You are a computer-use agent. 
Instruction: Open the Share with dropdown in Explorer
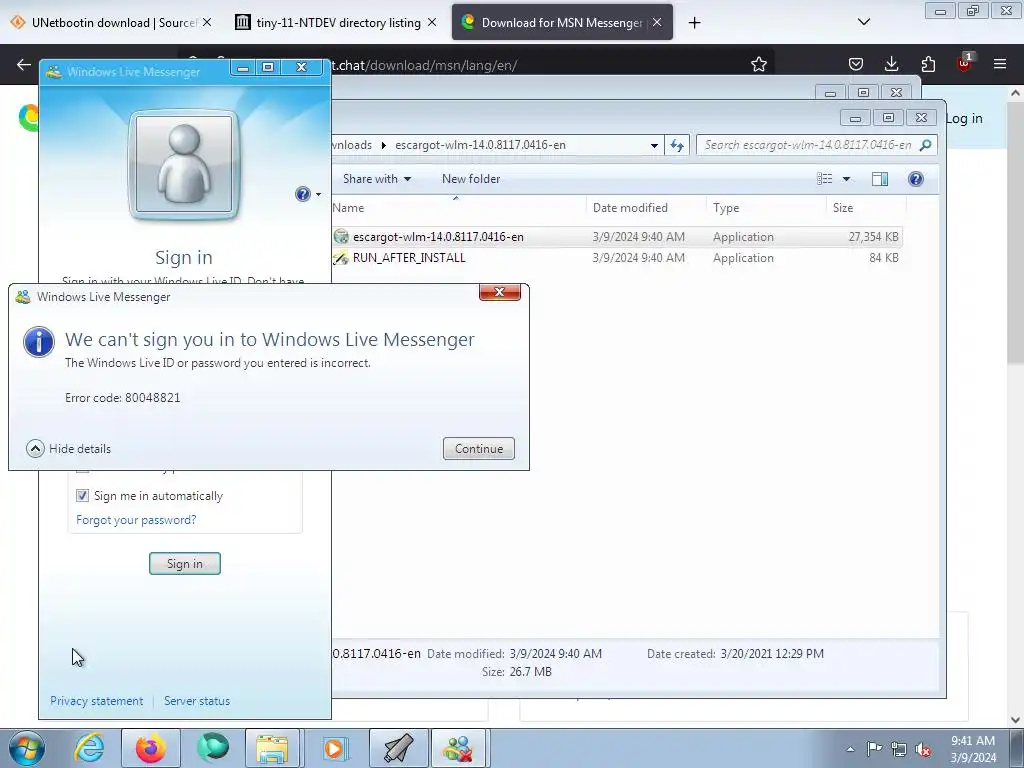point(377,179)
